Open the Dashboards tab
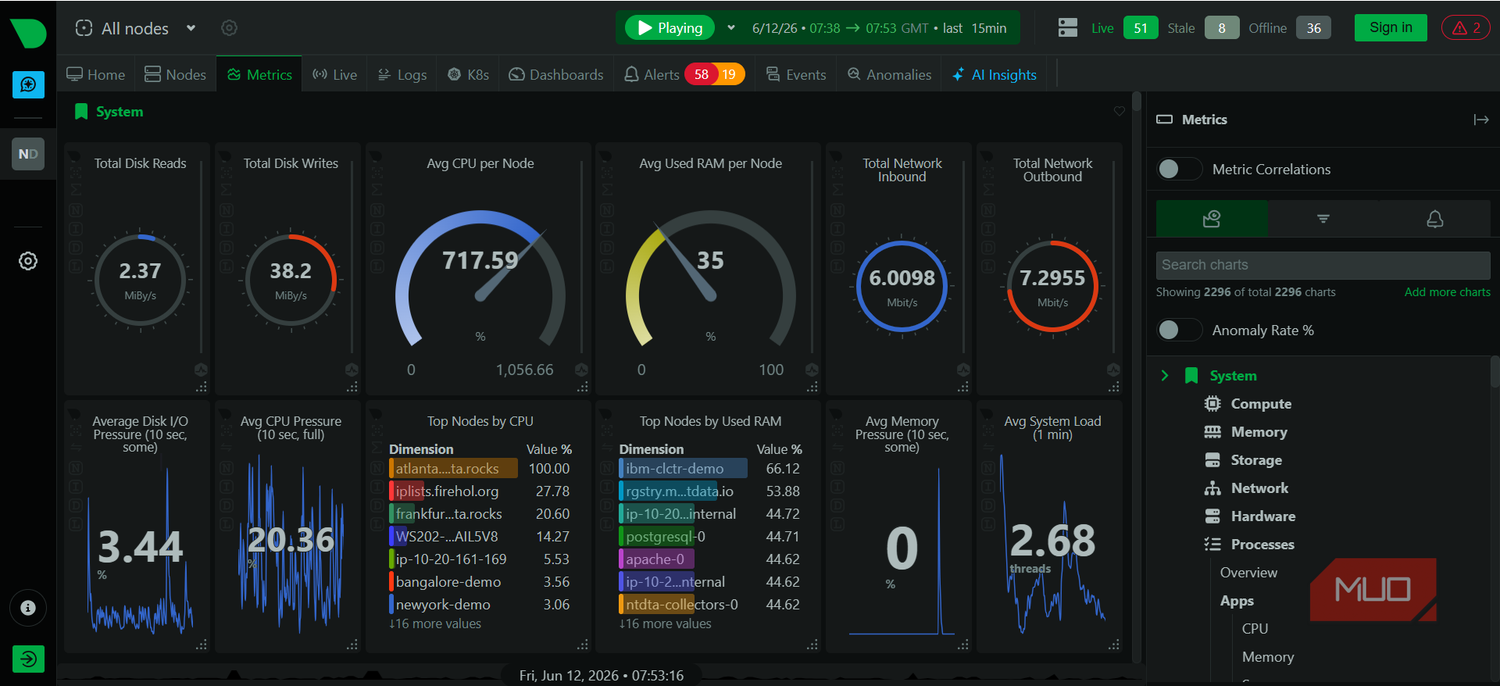Screen dimensions: 1500x686 [x=556, y=74]
